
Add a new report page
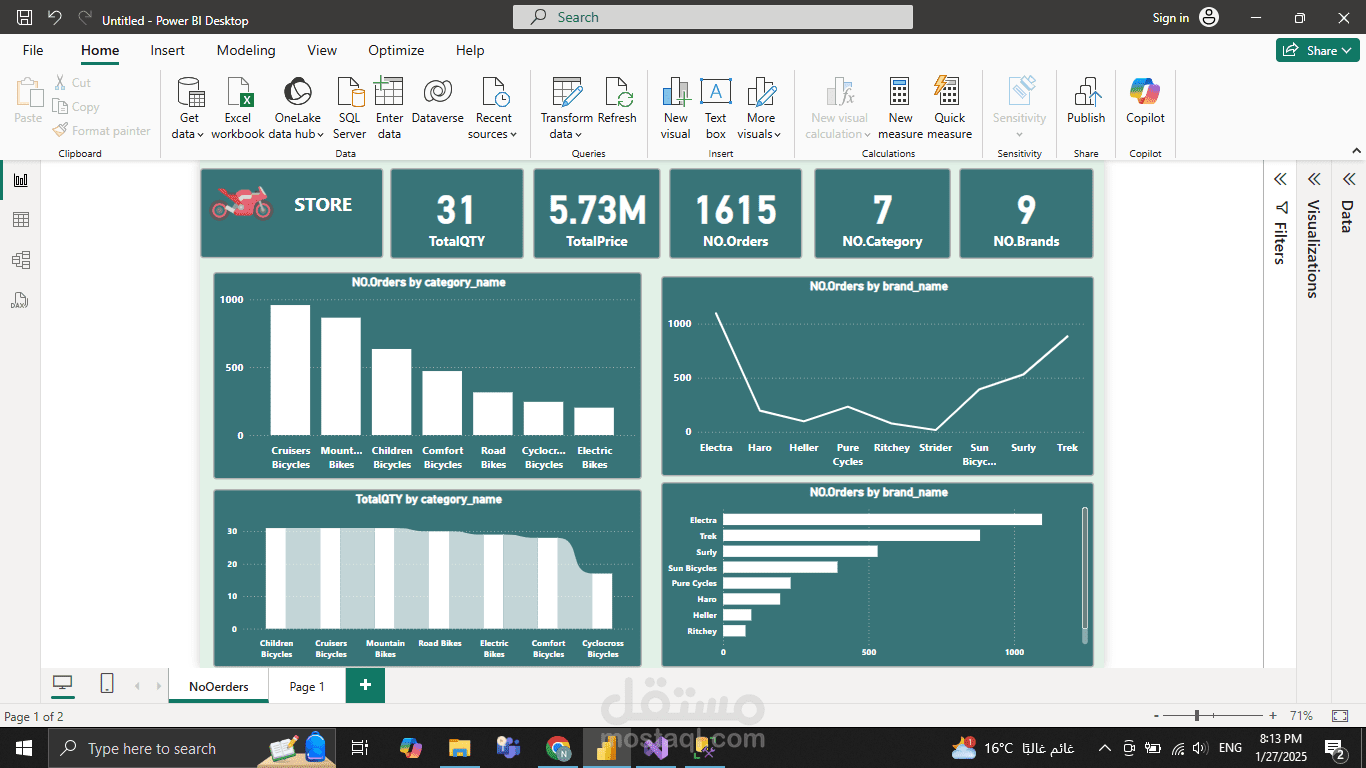pyautogui.click(x=365, y=685)
